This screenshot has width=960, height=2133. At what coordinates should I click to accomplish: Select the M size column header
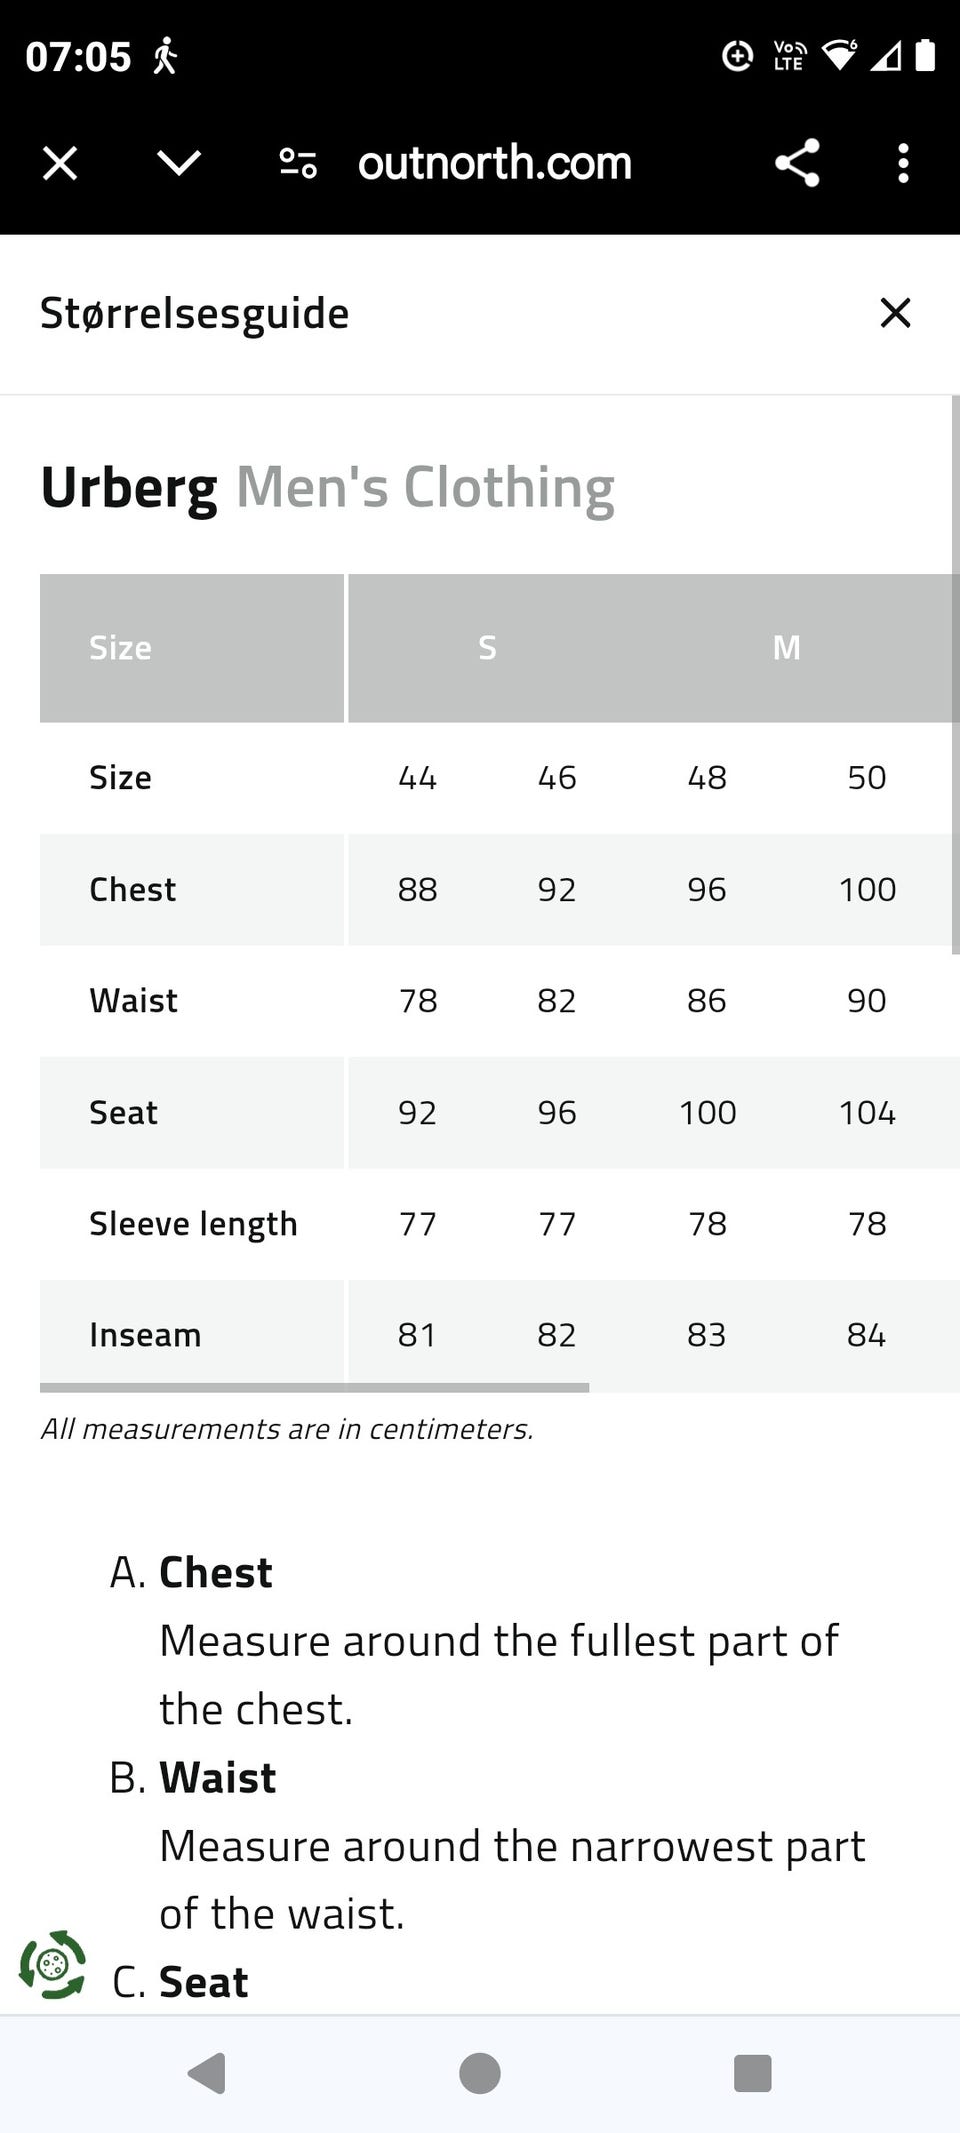click(787, 648)
